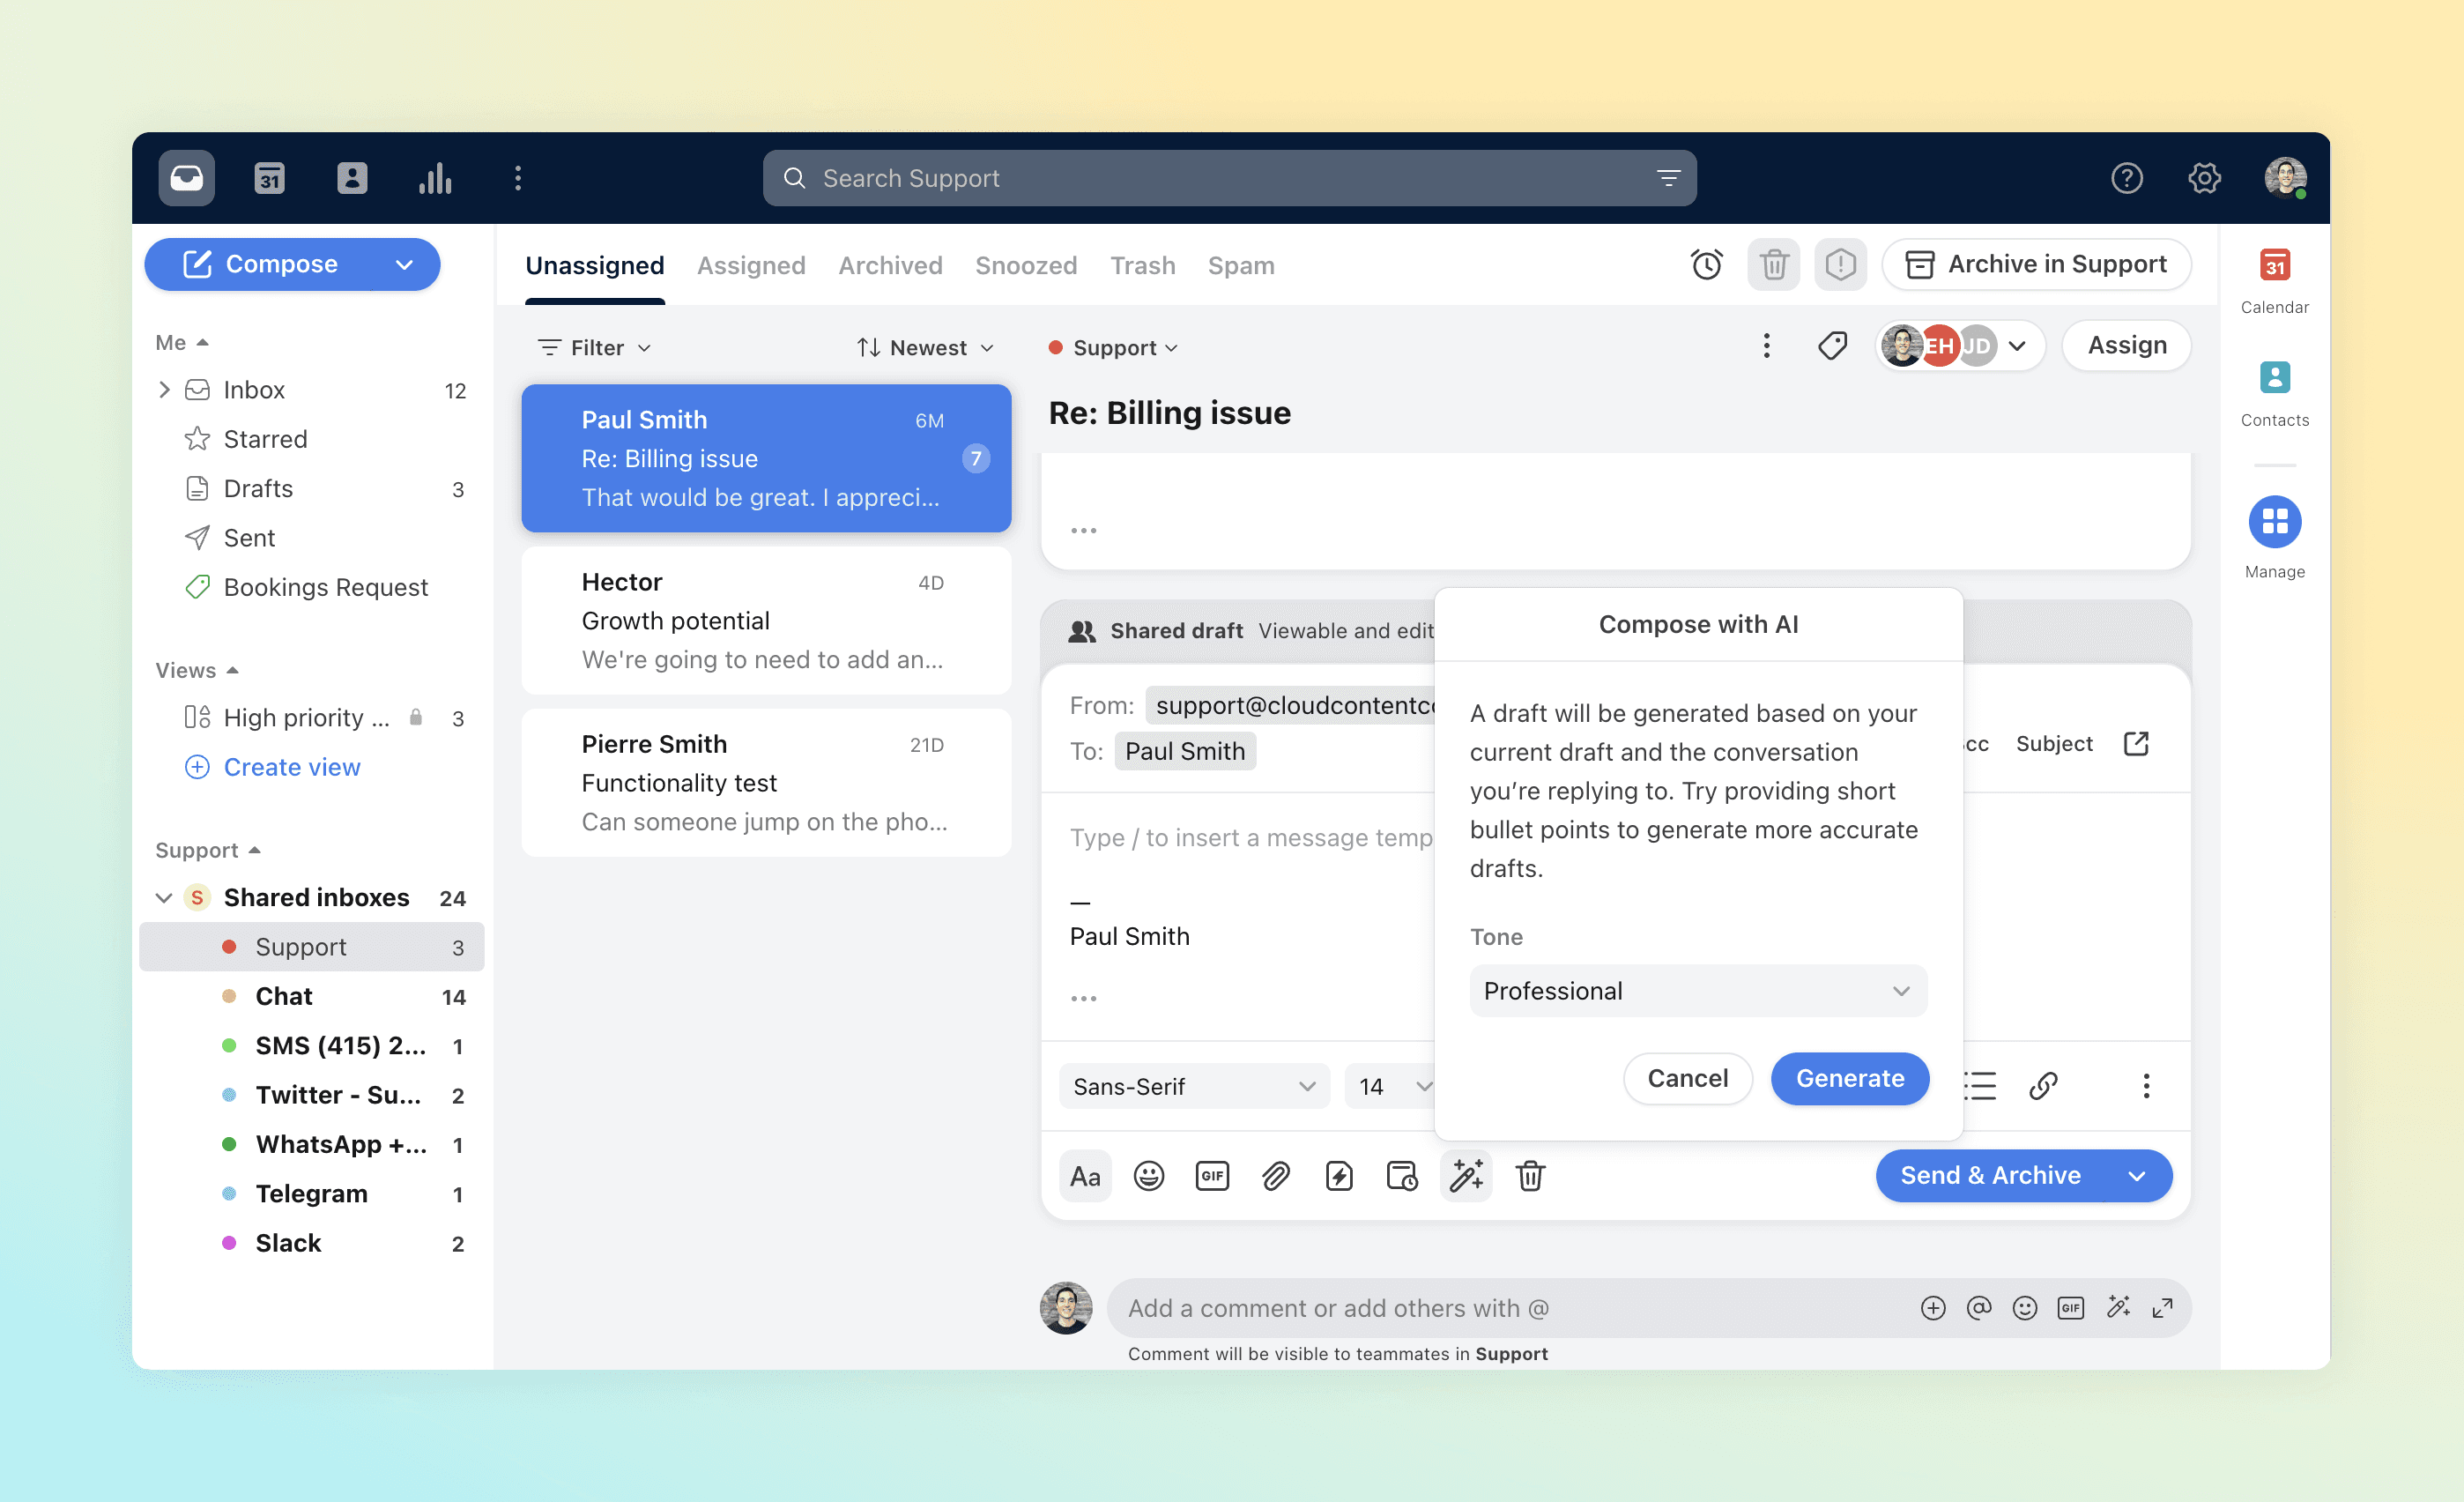Click the Generate button

click(x=1850, y=1078)
